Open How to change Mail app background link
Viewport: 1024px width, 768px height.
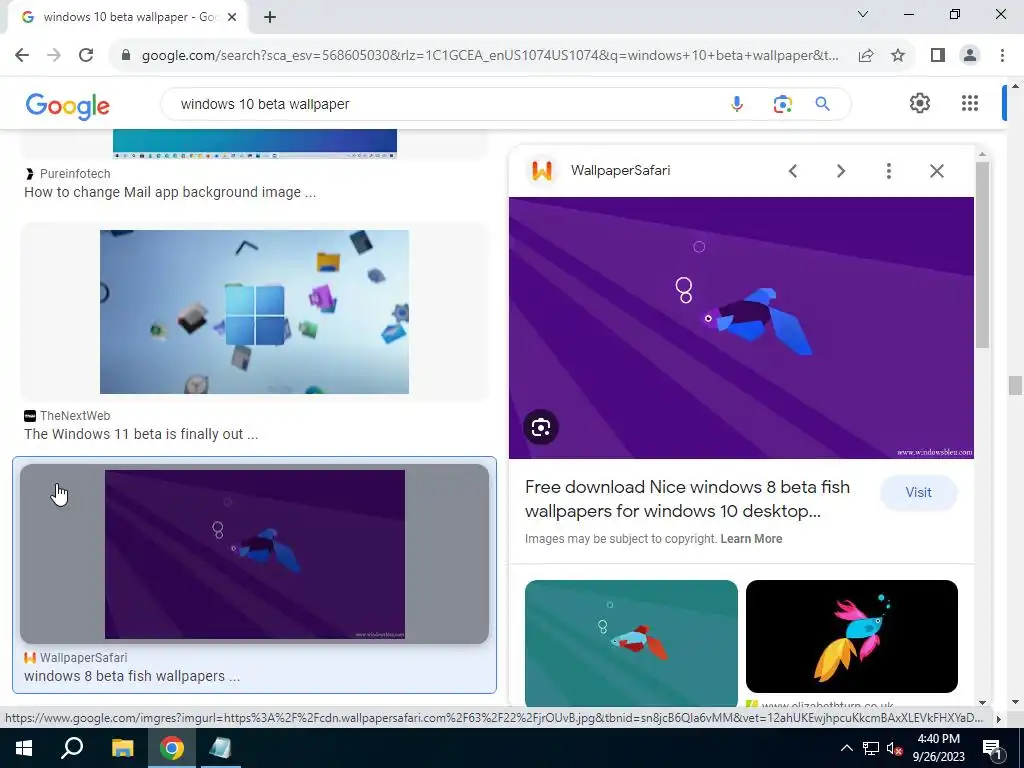(x=170, y=193)
